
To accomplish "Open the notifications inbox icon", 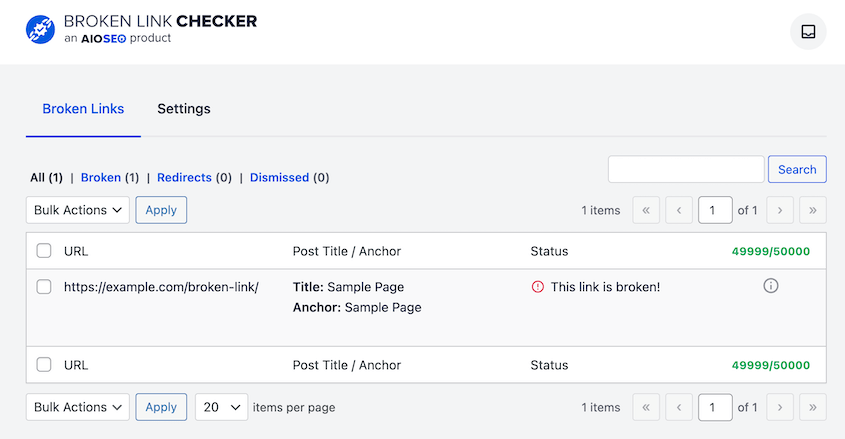I will (x=808, y=32).
